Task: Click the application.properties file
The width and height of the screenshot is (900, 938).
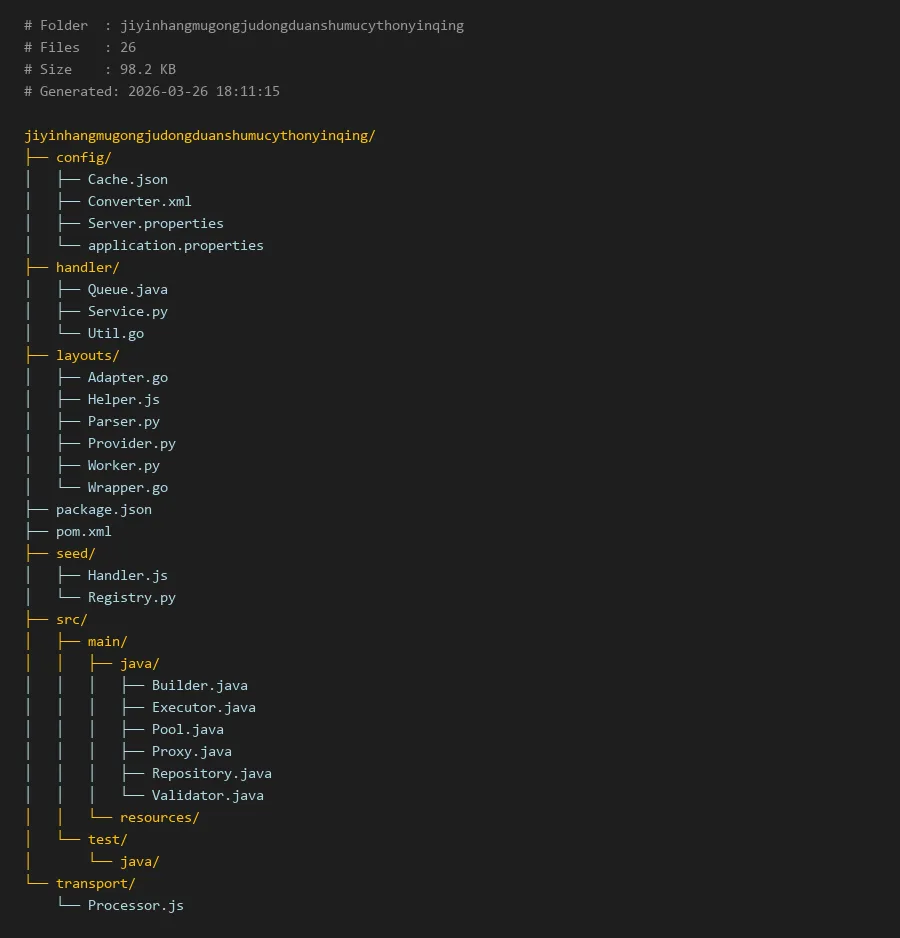Action: pos(175,246)
